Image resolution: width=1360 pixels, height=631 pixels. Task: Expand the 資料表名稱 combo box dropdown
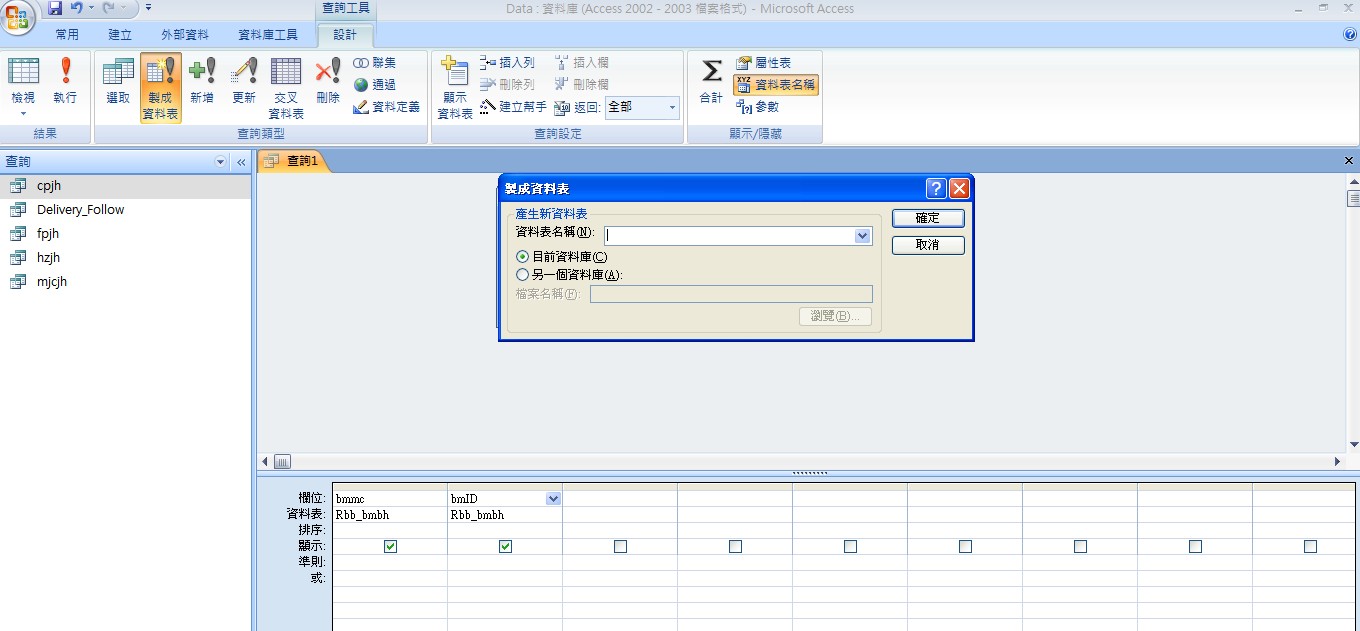pyautogui.click(x=863, y=236)
